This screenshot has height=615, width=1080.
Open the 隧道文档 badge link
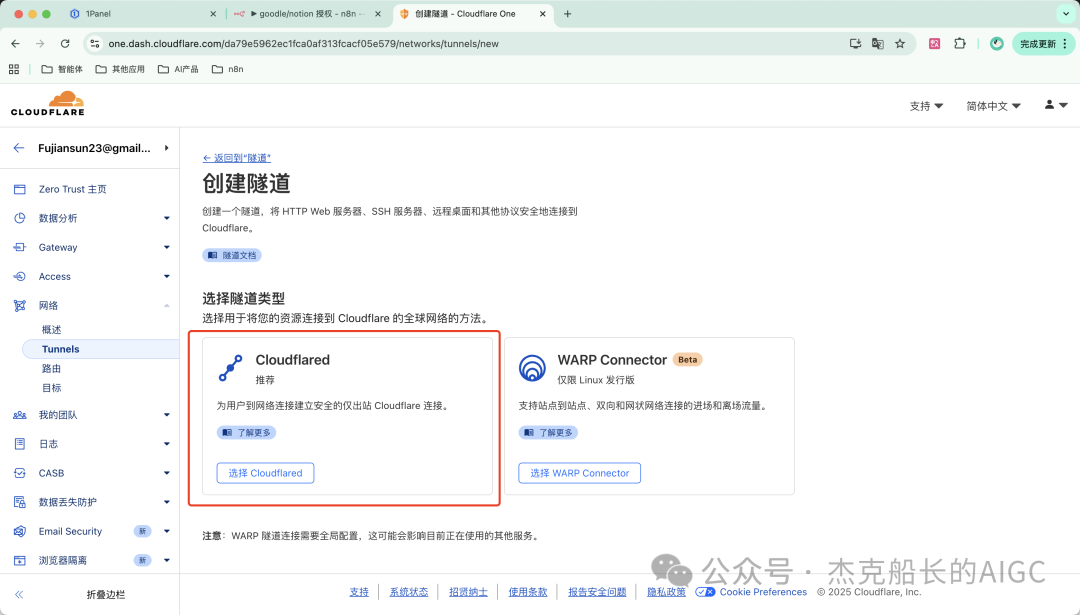tap(231, 255)
